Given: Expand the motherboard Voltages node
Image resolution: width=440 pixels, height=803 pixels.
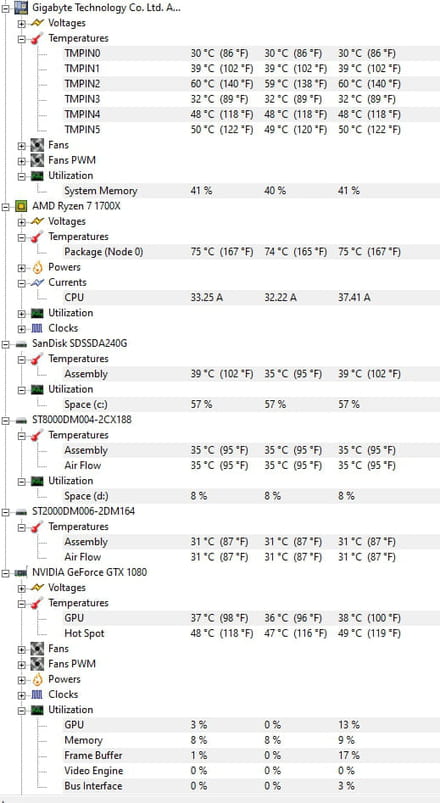Looking at the screenshot, I should (x=22, y=23).
